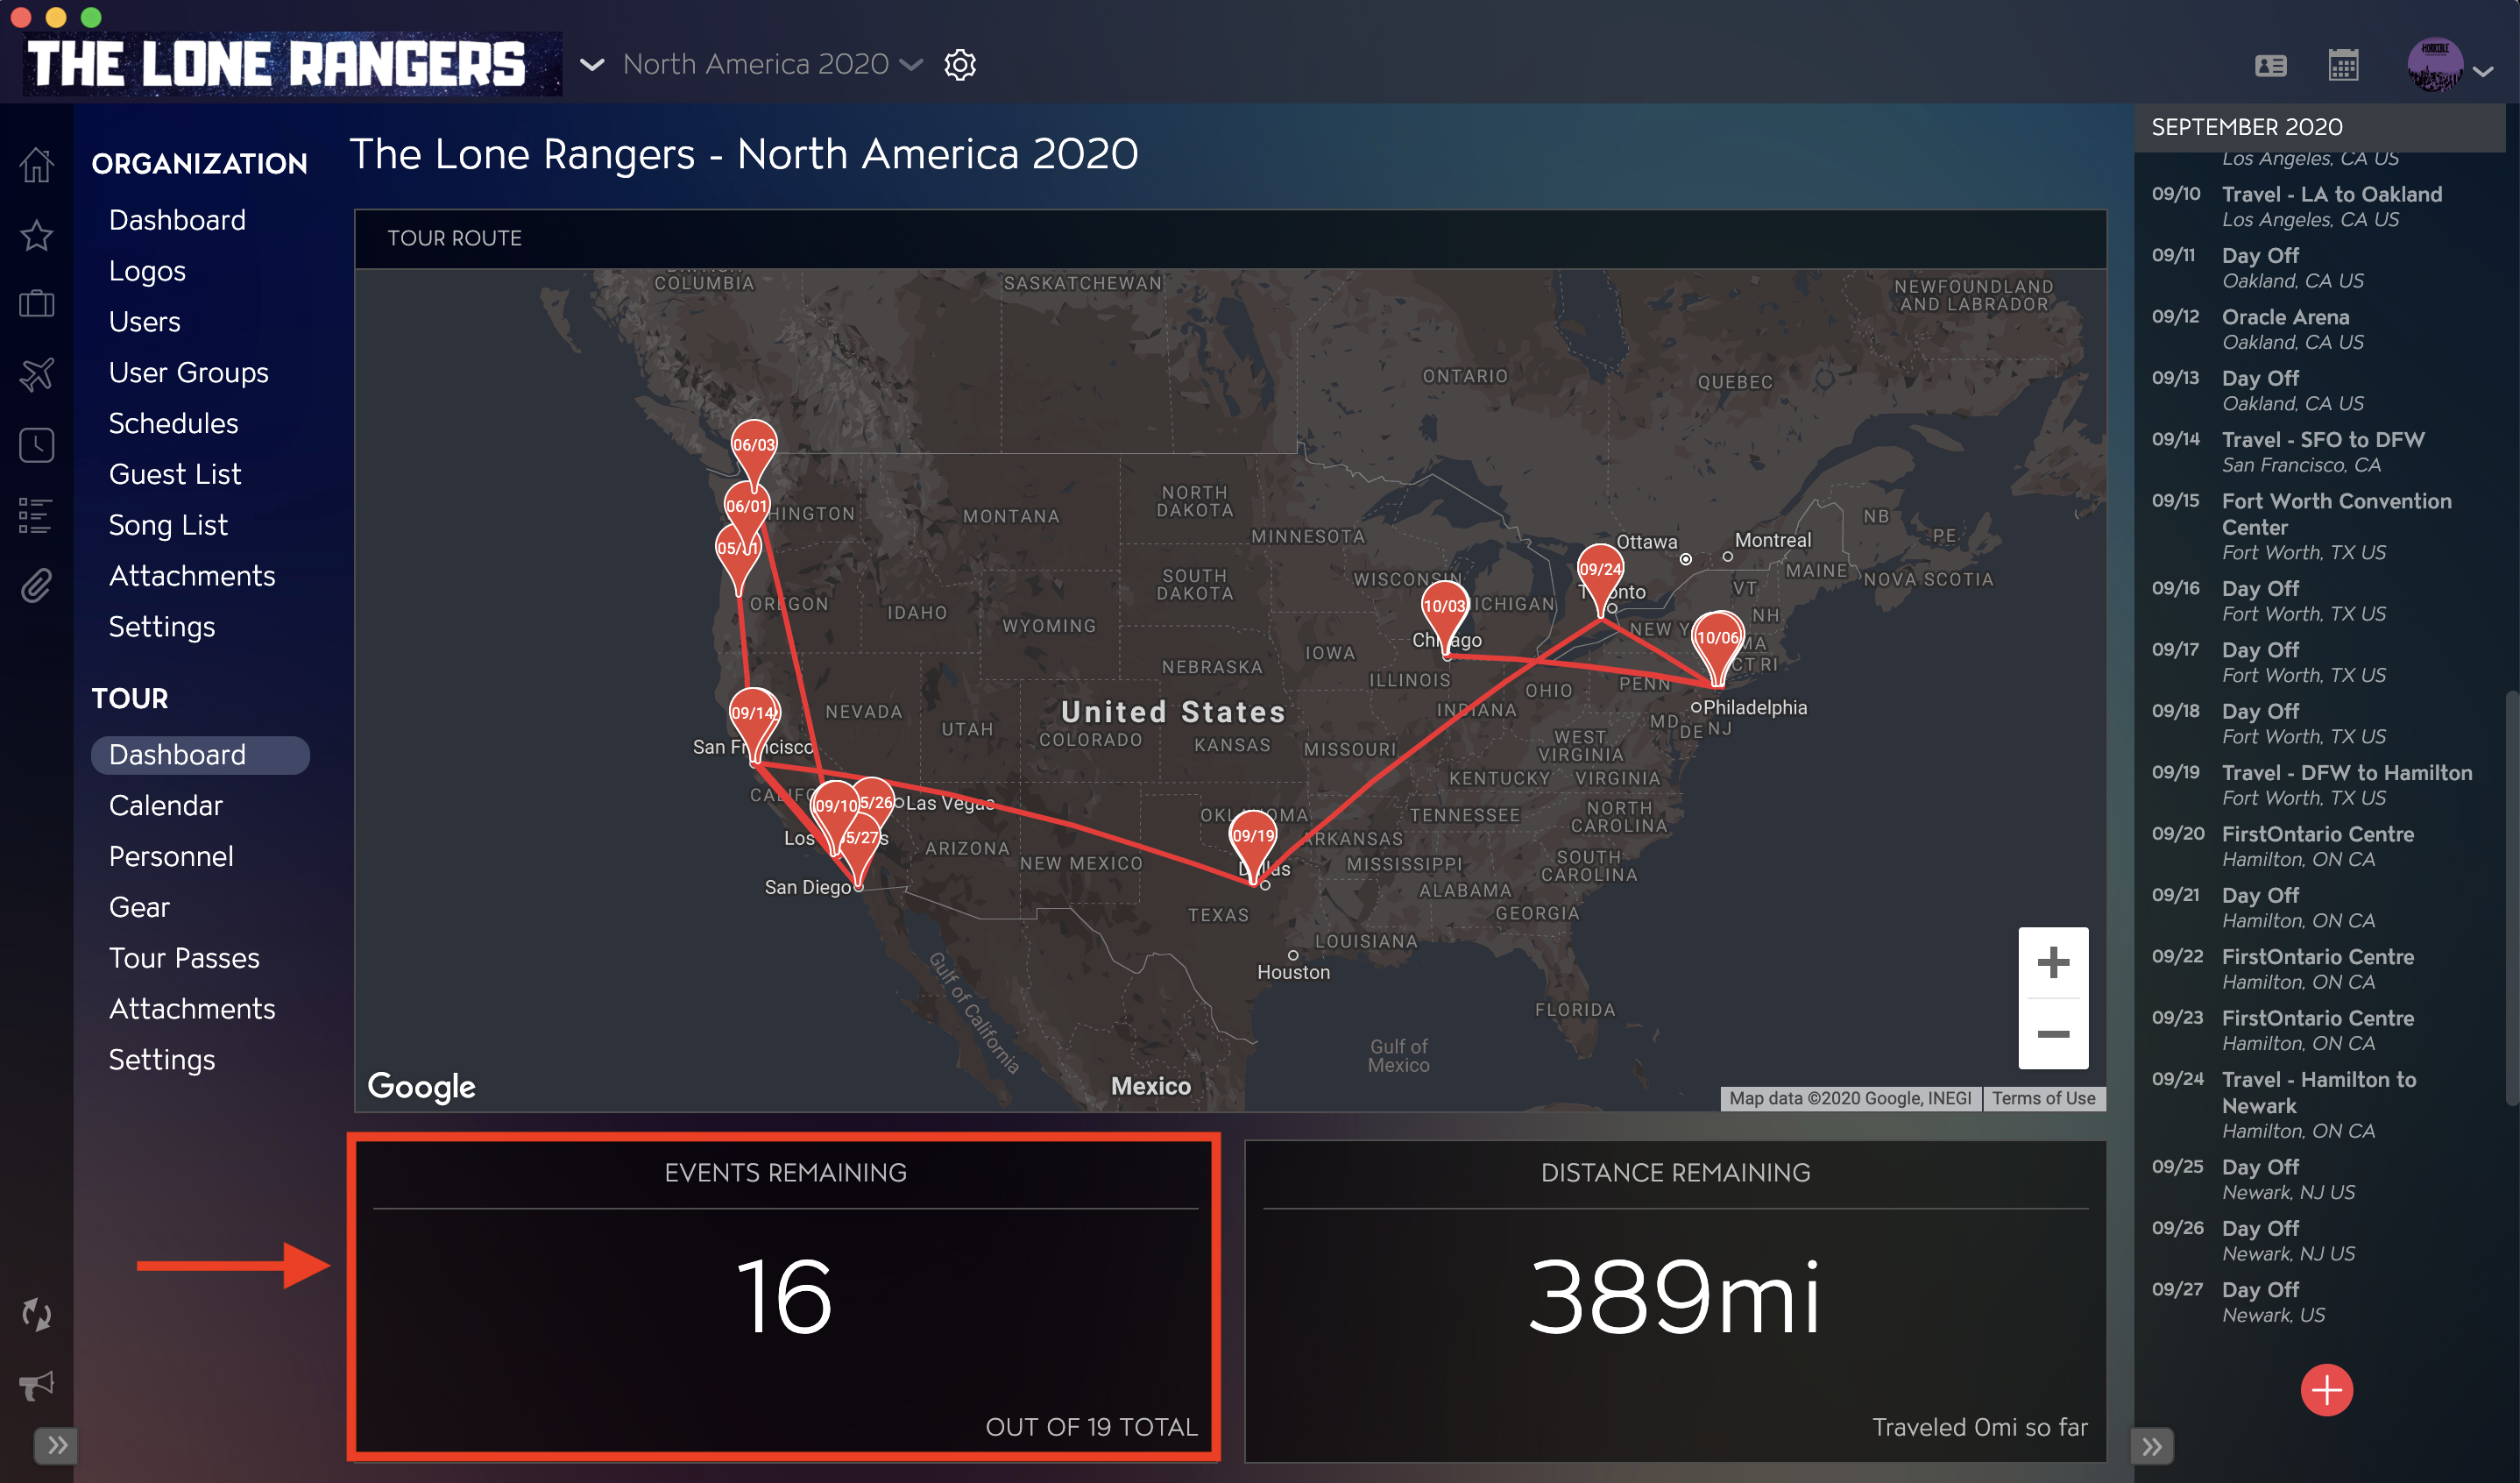Open 09/14 Travel - SFO to DFW event

(x=2320, y=451)
